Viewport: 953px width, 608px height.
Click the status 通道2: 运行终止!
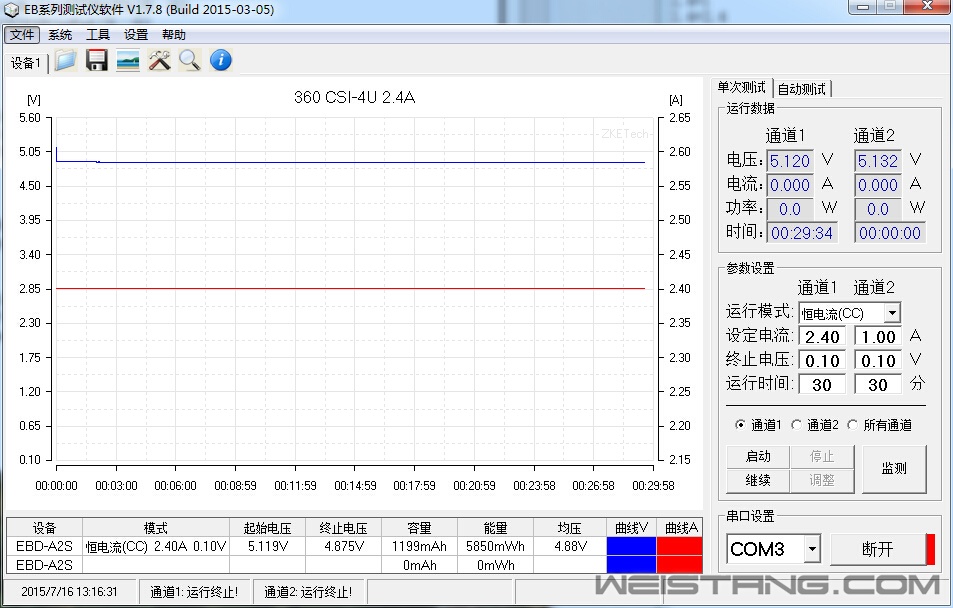point(308,592)
